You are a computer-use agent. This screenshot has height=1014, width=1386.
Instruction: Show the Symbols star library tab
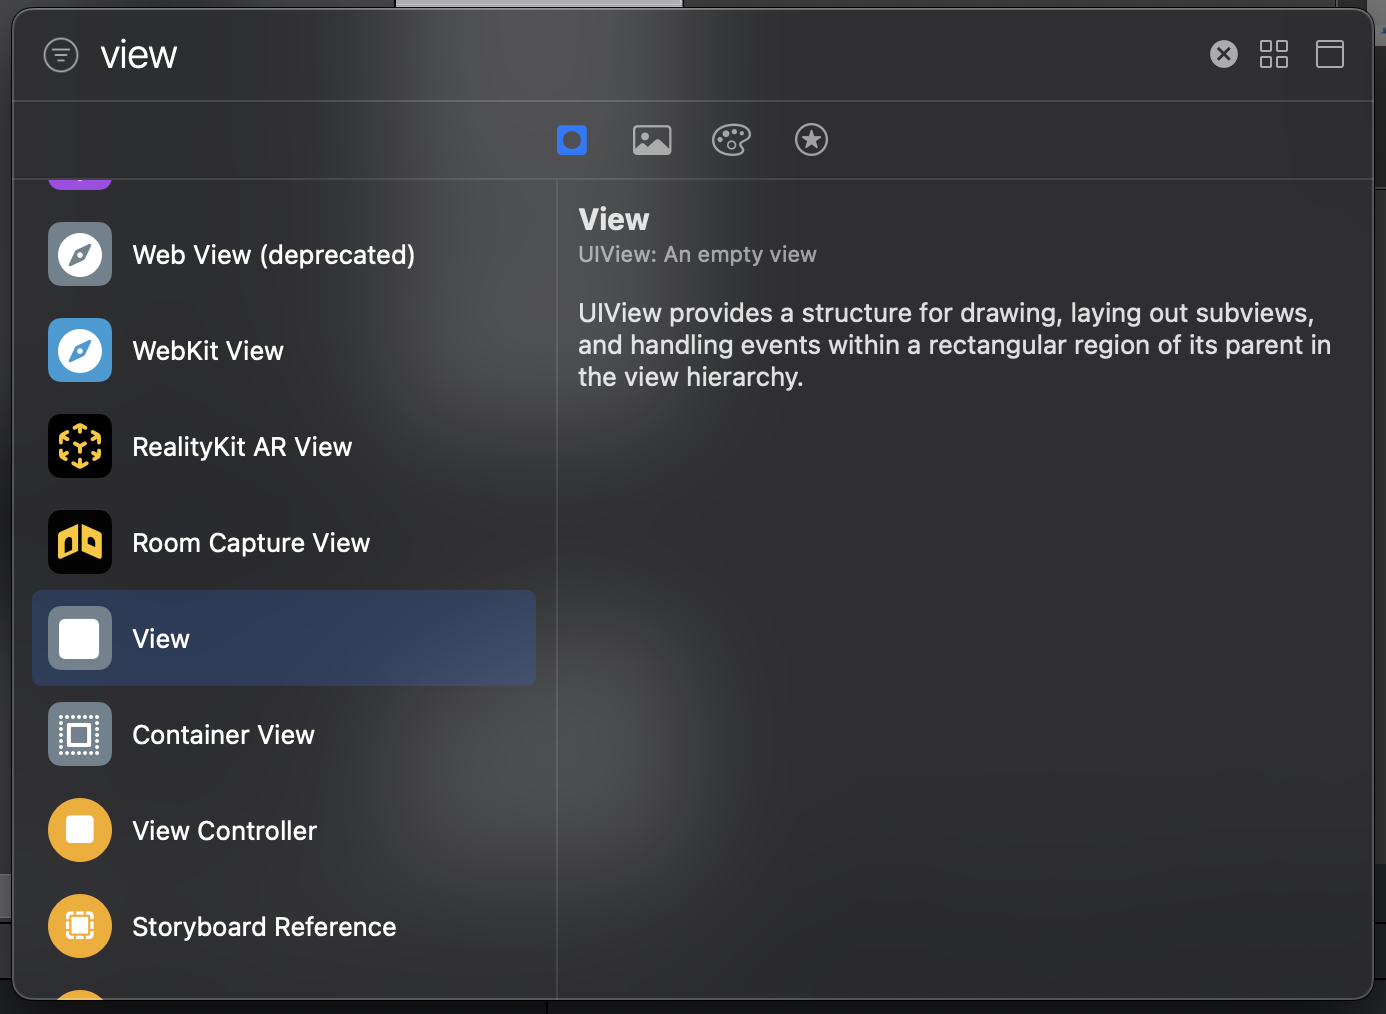pos(811,140)
